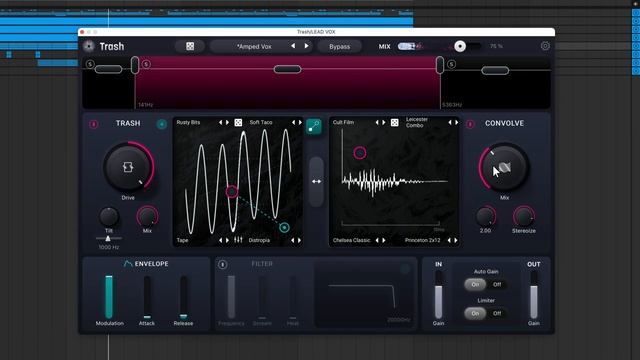This screenshot has width=640, height=360.
Task: Turn Limiter On
Action: click(475, 313)
